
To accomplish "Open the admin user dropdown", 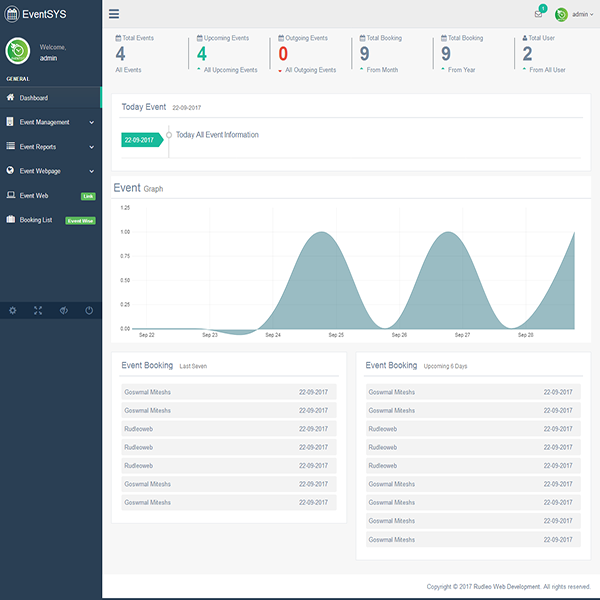I will click(582, 14).
